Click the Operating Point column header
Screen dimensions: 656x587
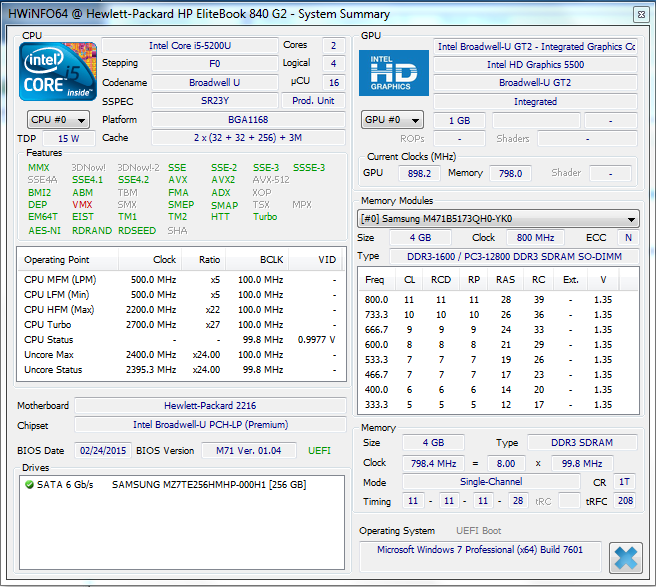click(x=68, y=260)
